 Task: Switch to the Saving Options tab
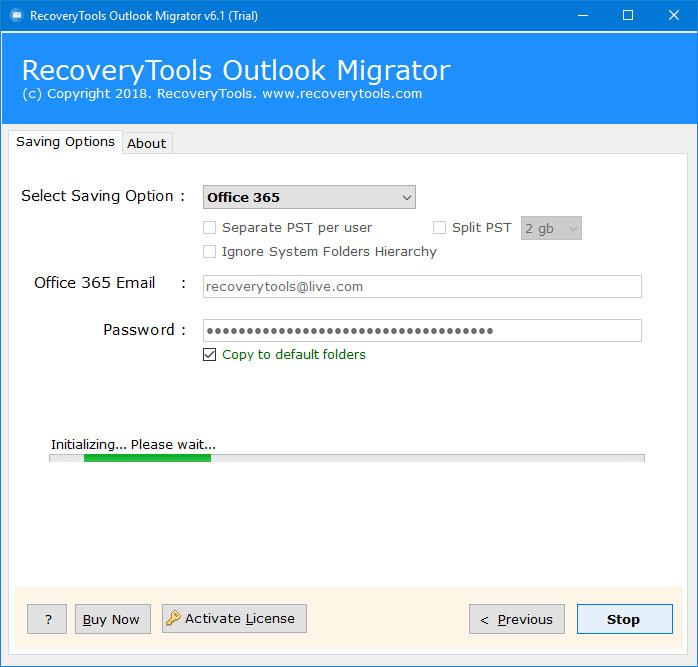coord(65,142)
